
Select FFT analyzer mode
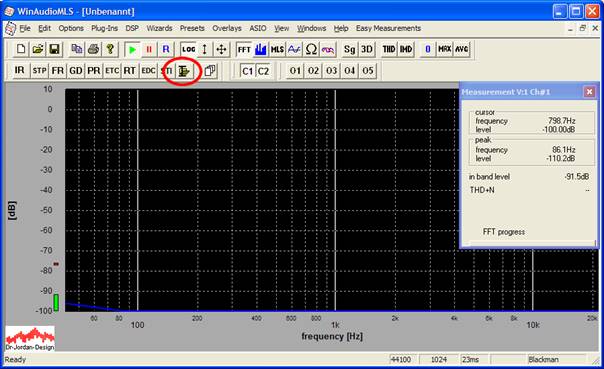tap(244, 49)
